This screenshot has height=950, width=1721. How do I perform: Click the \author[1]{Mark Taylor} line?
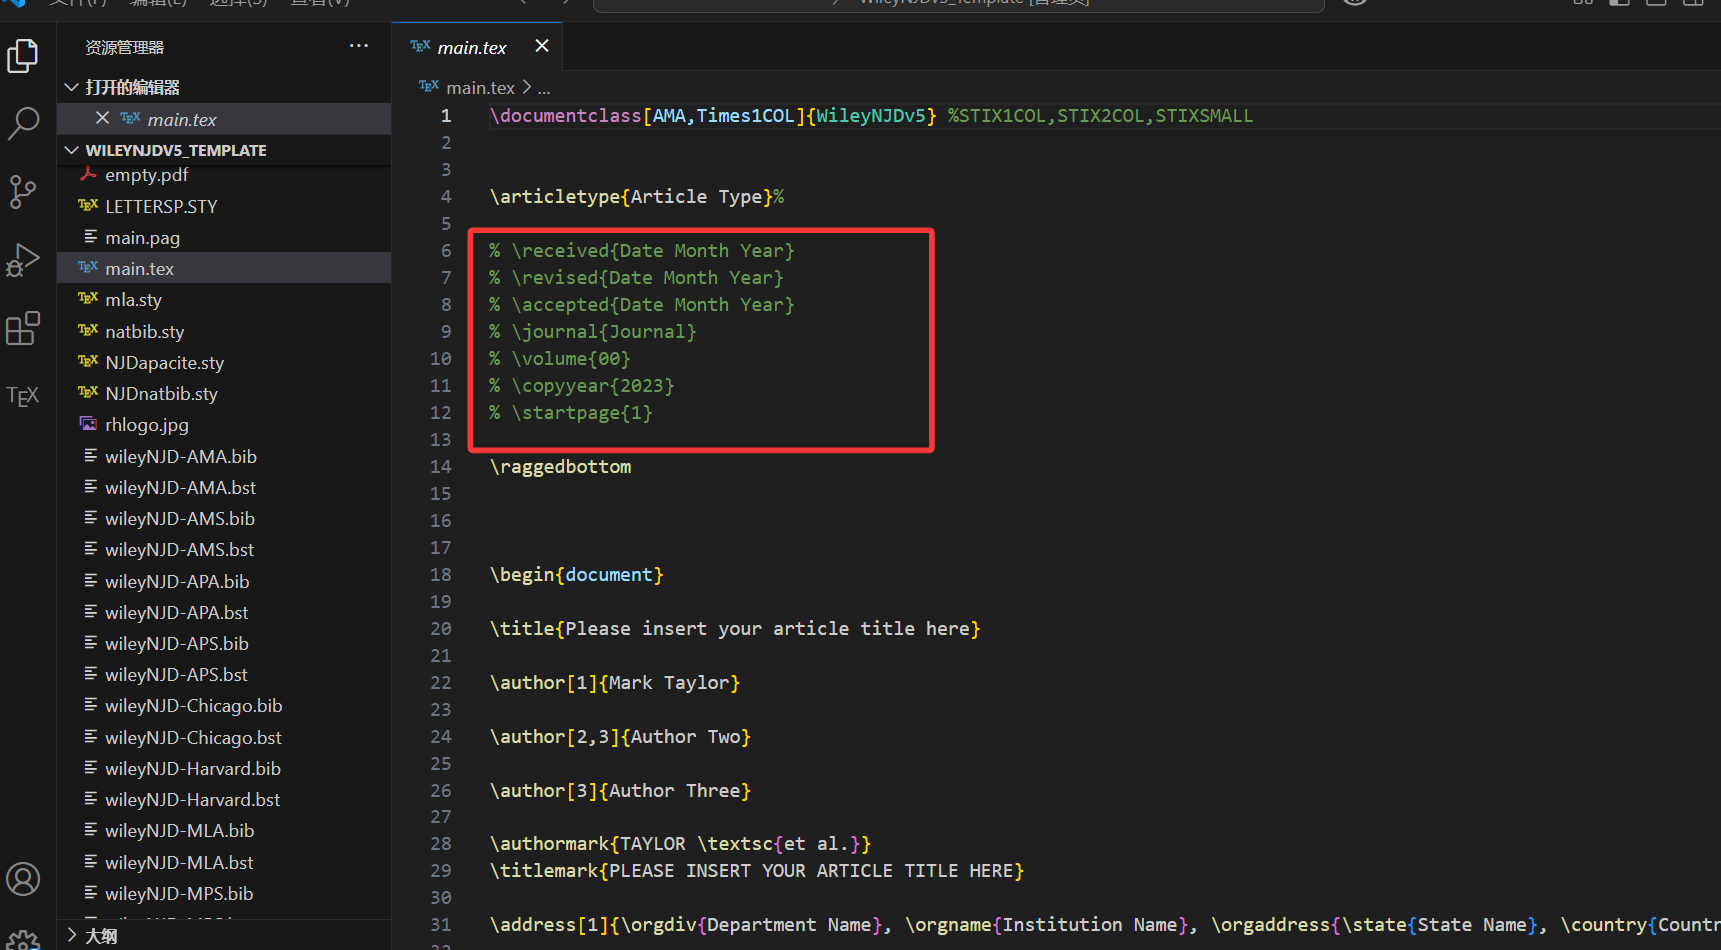click(615, 683)
